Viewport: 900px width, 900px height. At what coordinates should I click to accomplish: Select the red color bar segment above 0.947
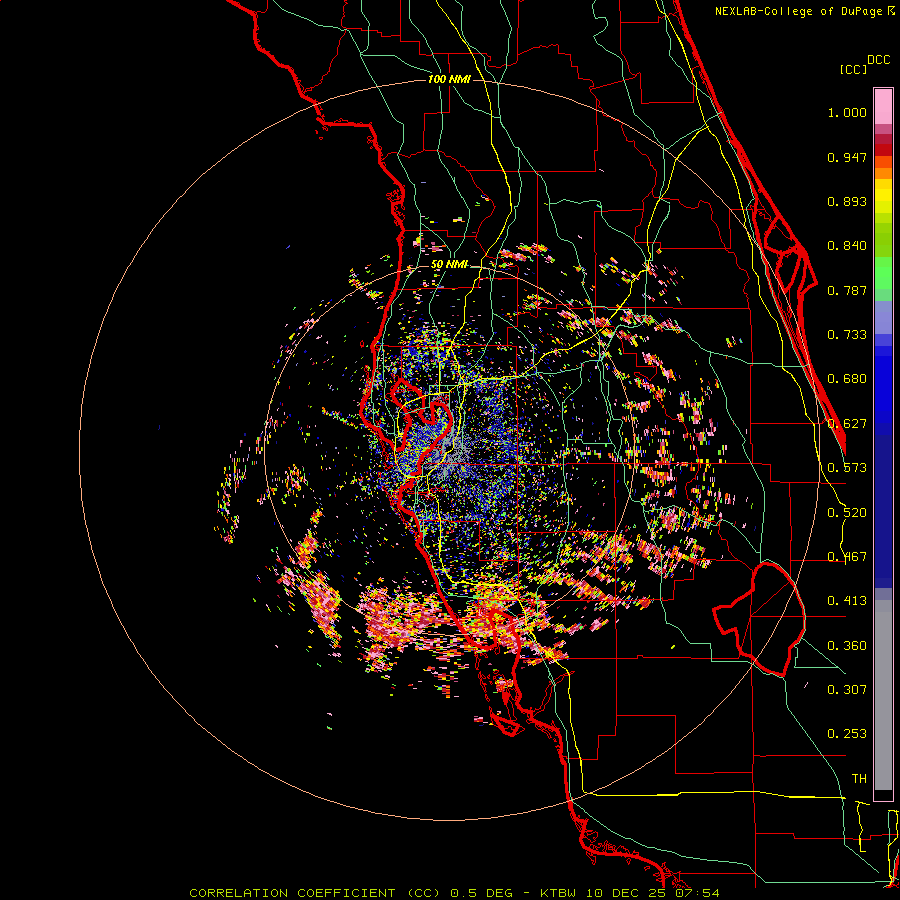pyautogui.click(x=883, y=150)
